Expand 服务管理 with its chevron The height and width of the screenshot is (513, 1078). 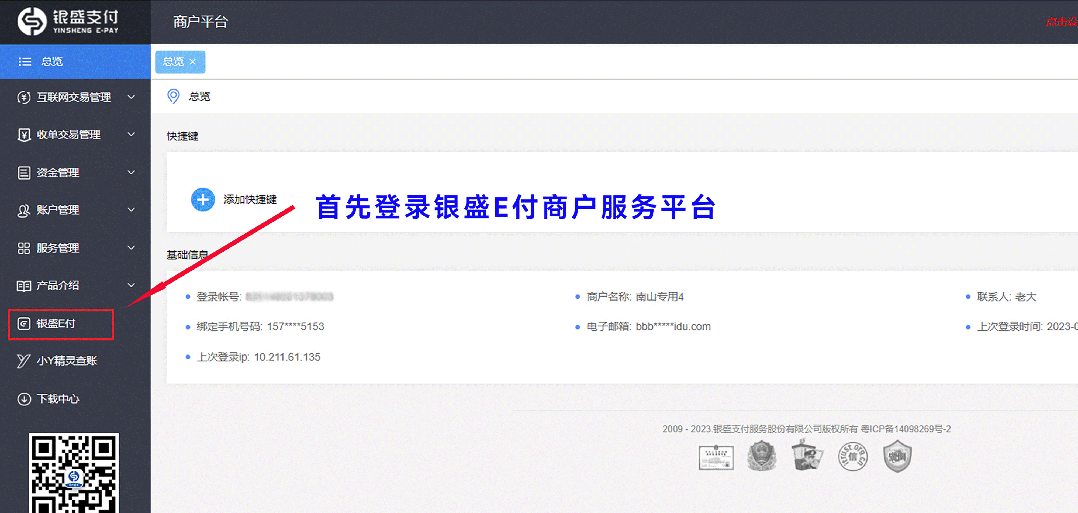[x=131, y=248]
